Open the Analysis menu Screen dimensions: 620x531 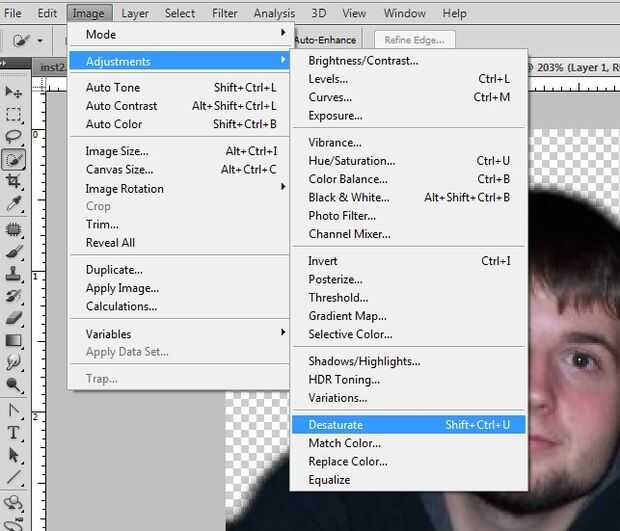[274, 13]
